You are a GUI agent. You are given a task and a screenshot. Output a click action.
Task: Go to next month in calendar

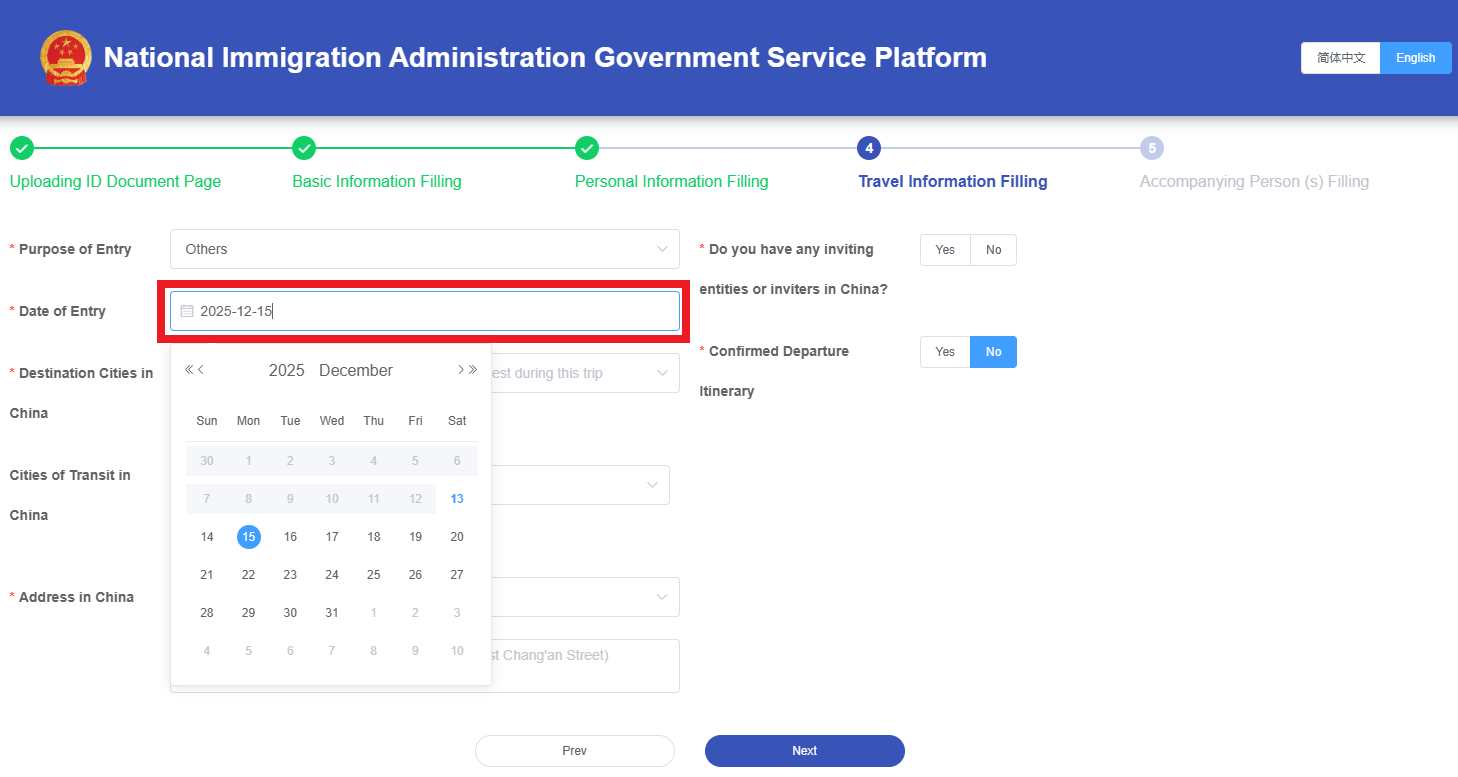[x=461, y=370]
